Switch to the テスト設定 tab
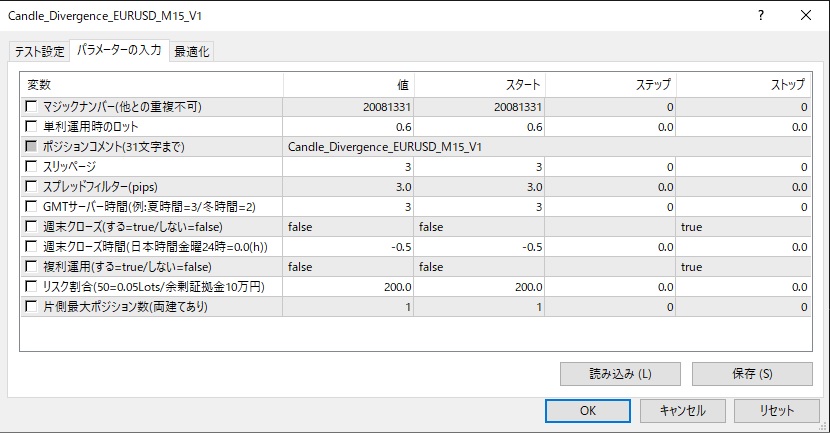The image size is (830, 433). point(39,52)
